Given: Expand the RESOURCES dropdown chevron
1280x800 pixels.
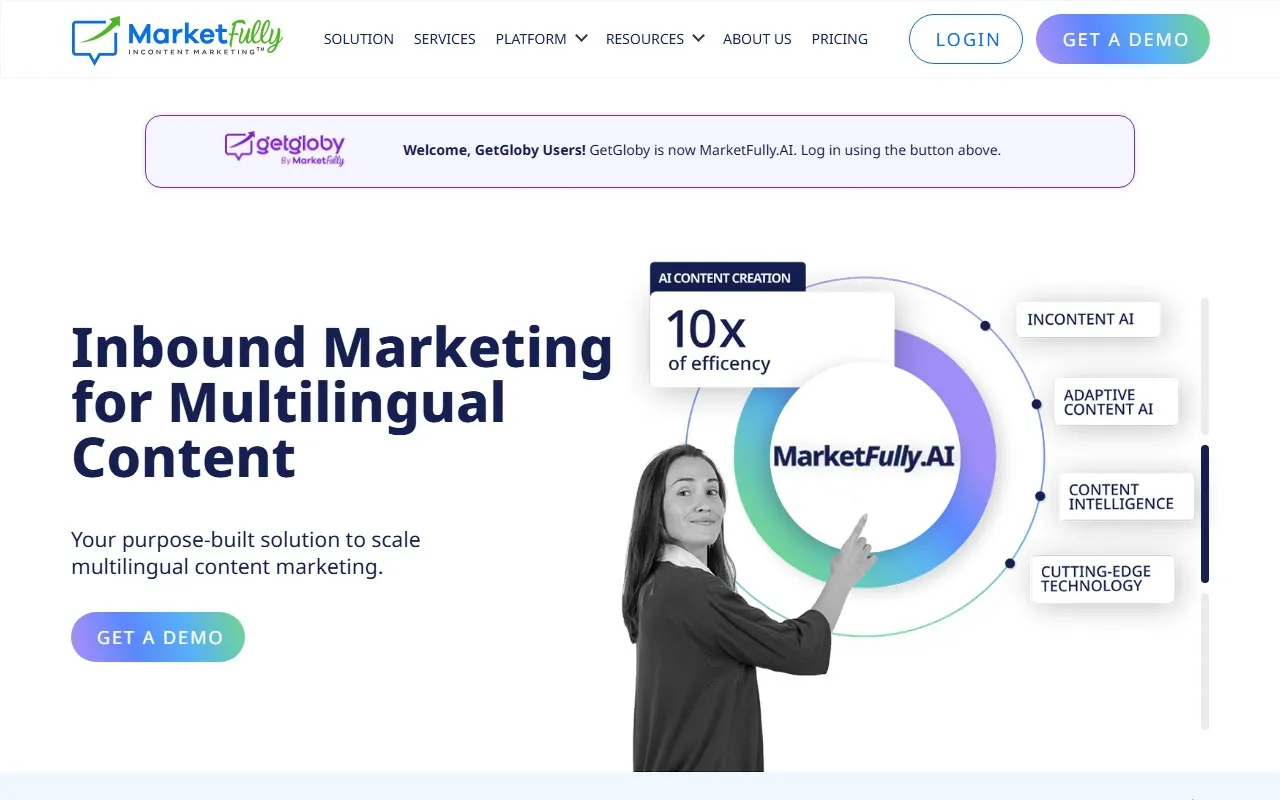Looking at the screenshot, I should [x=698, y=39].
